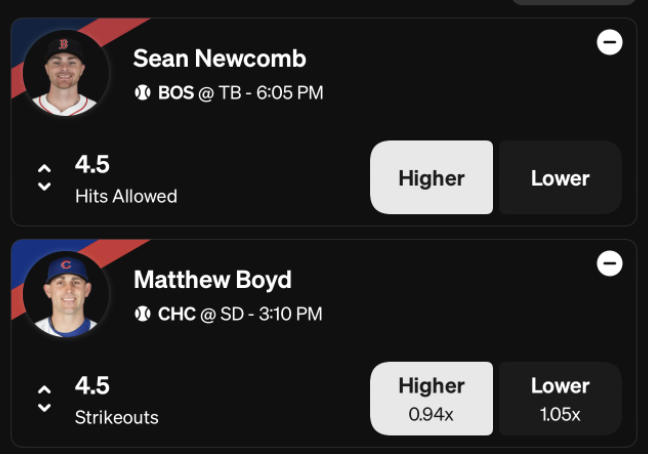Screen dimensions: 648x454
Task: Open BOS @ TB 6:05 PM game info
Action: [241, 93]
